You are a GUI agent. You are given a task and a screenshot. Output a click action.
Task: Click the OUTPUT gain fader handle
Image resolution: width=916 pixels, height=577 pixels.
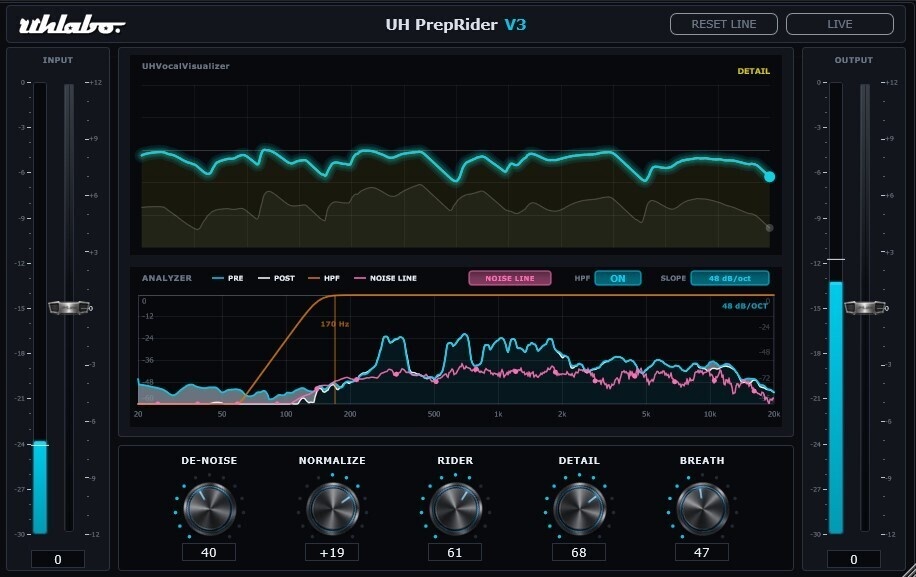click(x=865, y=307)
